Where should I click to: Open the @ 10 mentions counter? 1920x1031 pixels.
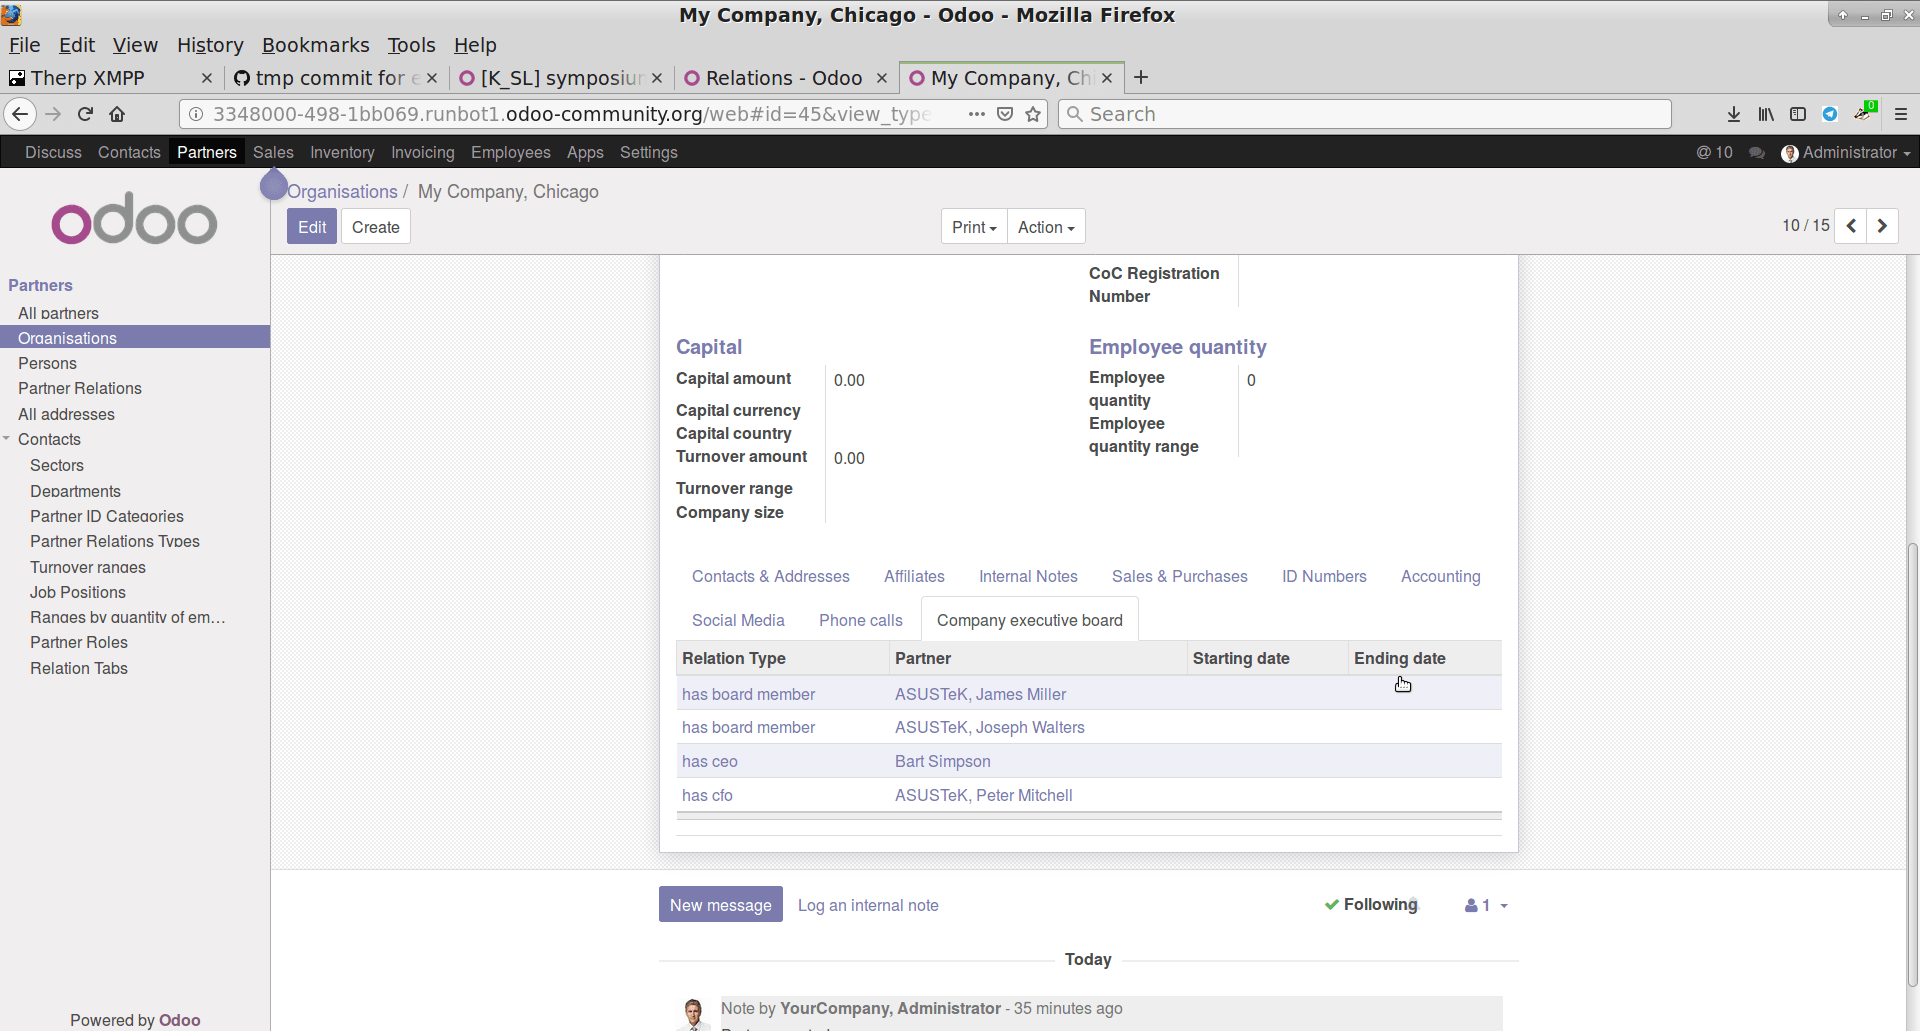1714,152
